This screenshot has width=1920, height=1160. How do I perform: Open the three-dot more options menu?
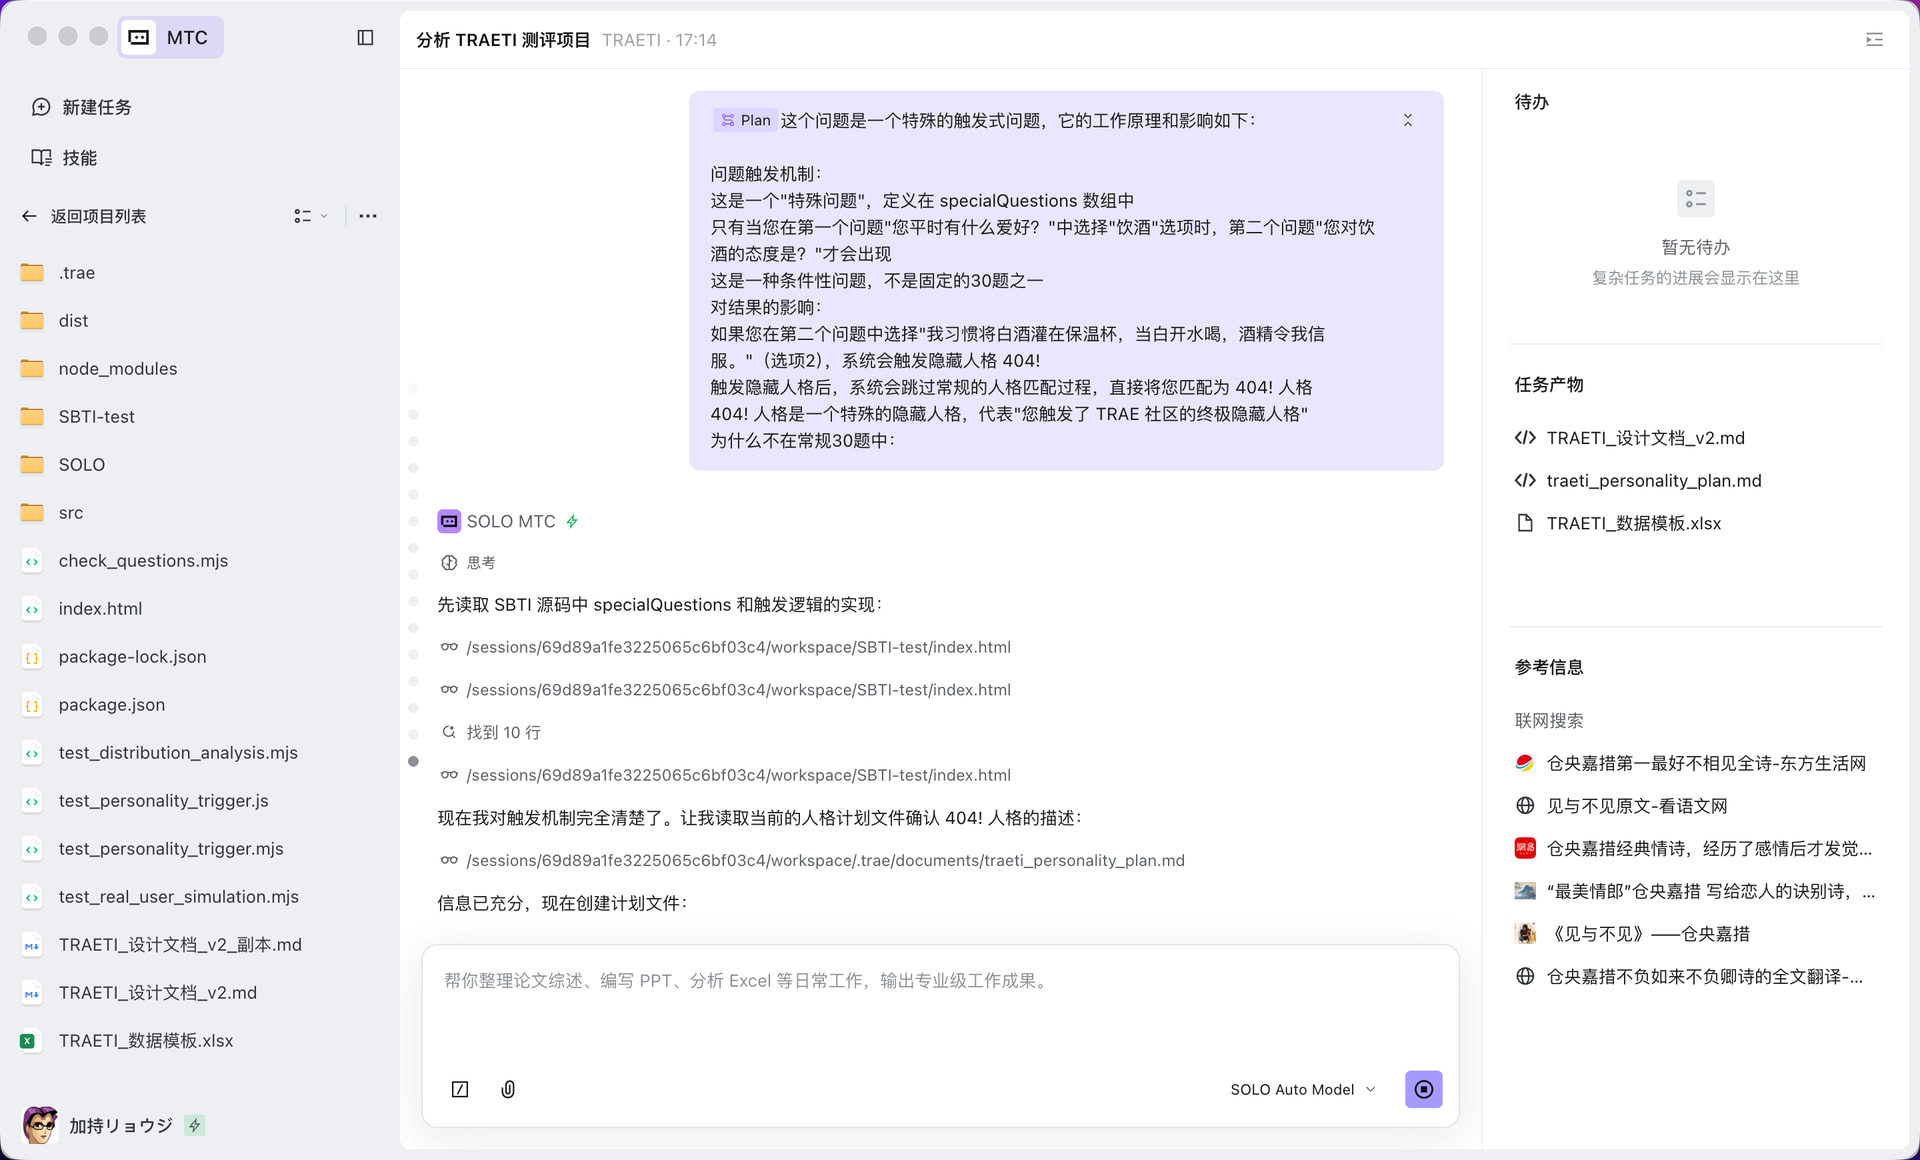(368, 216)
